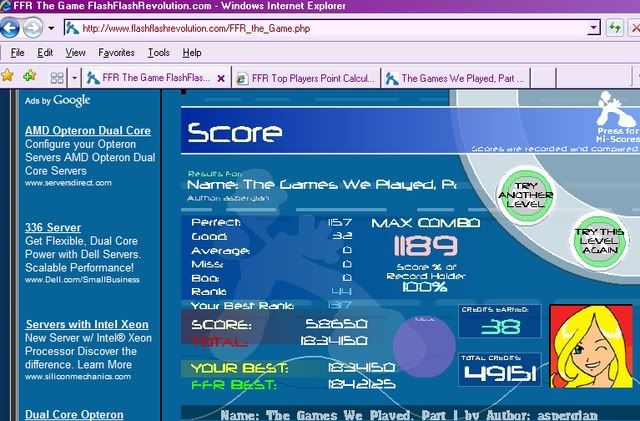Screen dimensions: 640x421
Task: Open the Favorites menu
Action: (x=116, y=52)
